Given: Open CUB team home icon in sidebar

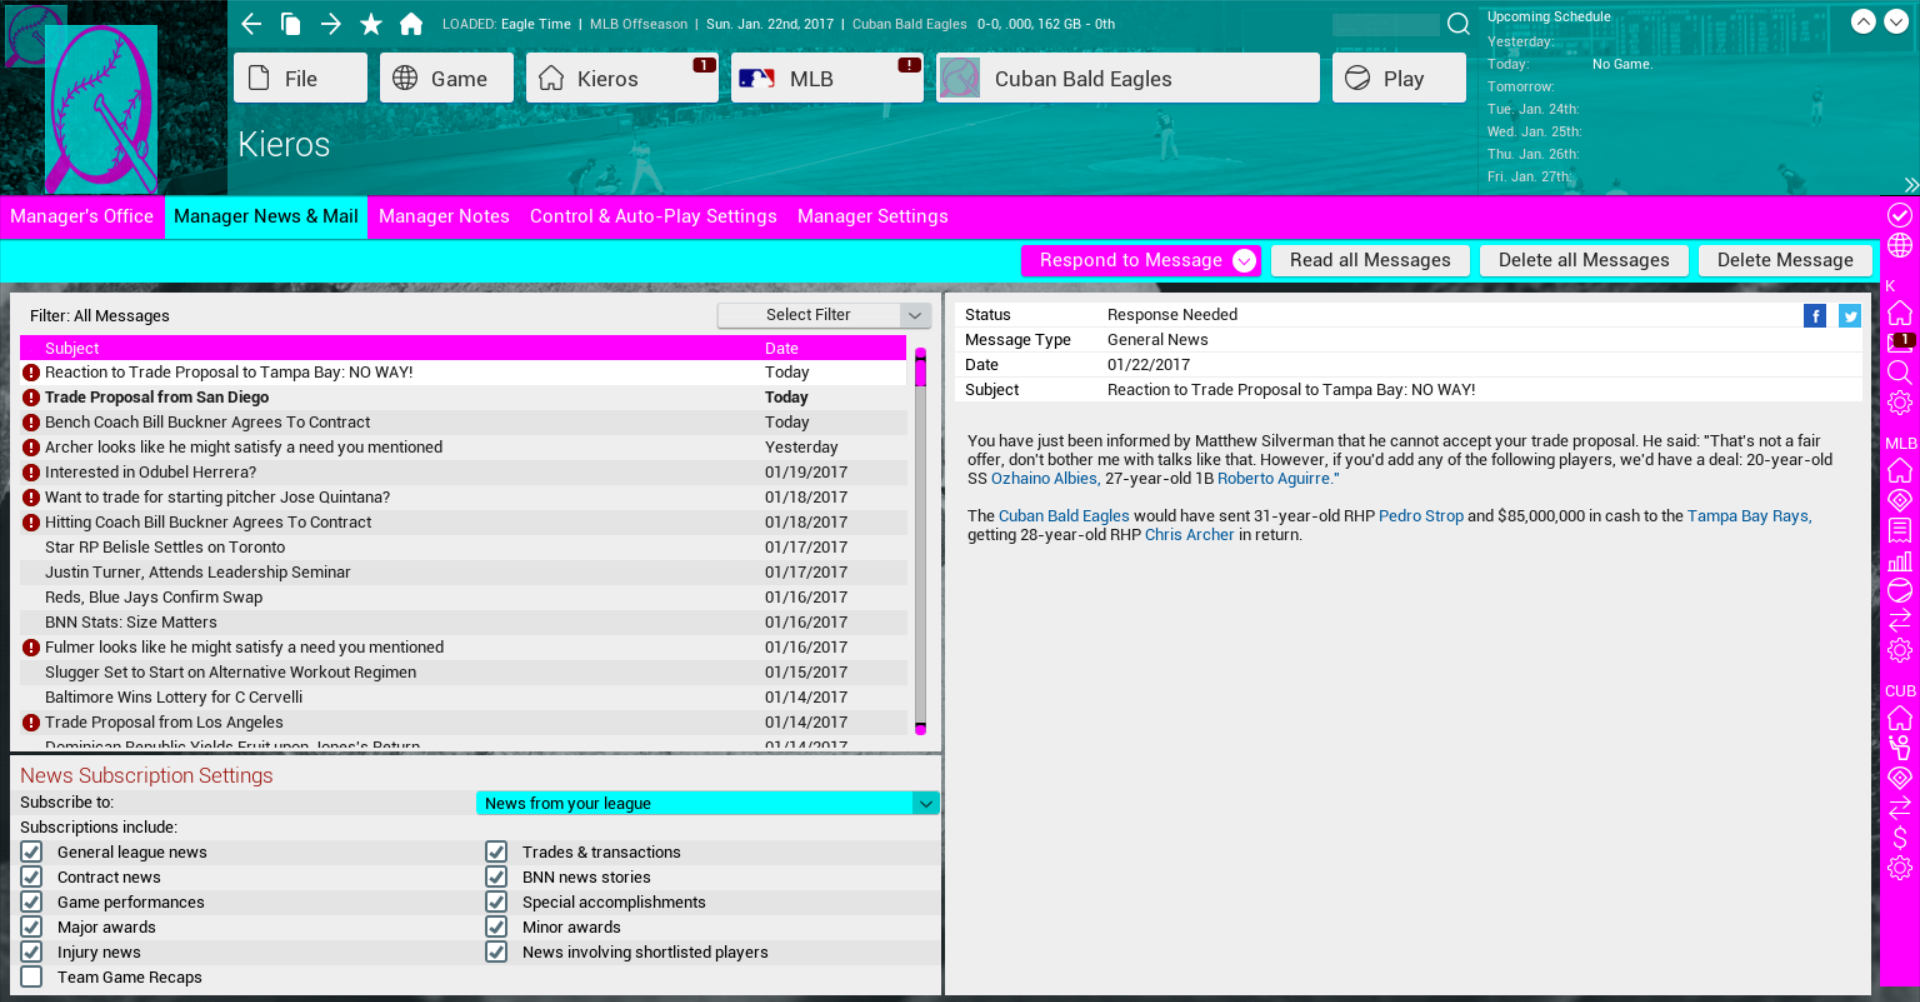Looking at the screenshot, I should click(x=1900, y=718).
